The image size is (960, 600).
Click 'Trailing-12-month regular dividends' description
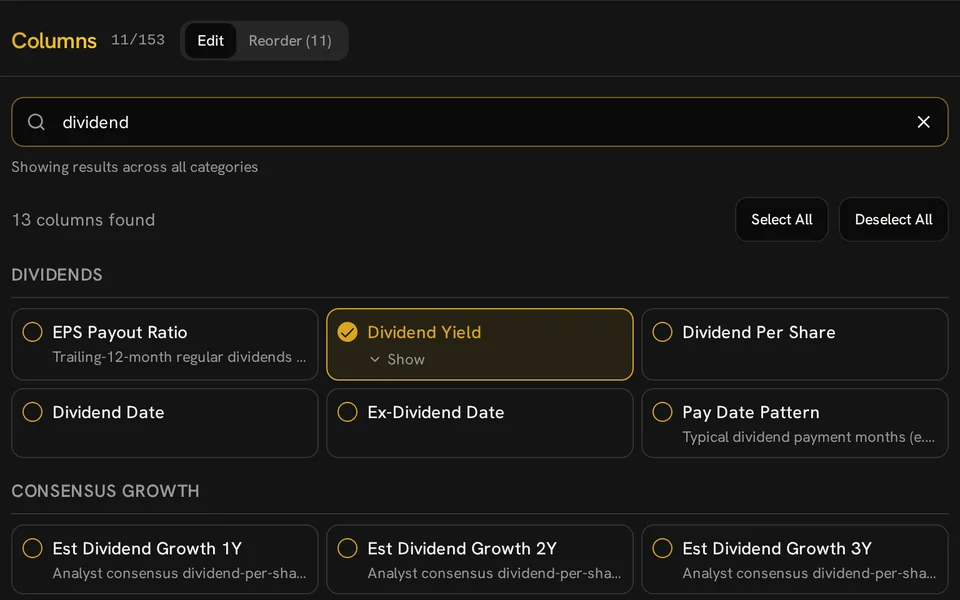tap(179, 357)
